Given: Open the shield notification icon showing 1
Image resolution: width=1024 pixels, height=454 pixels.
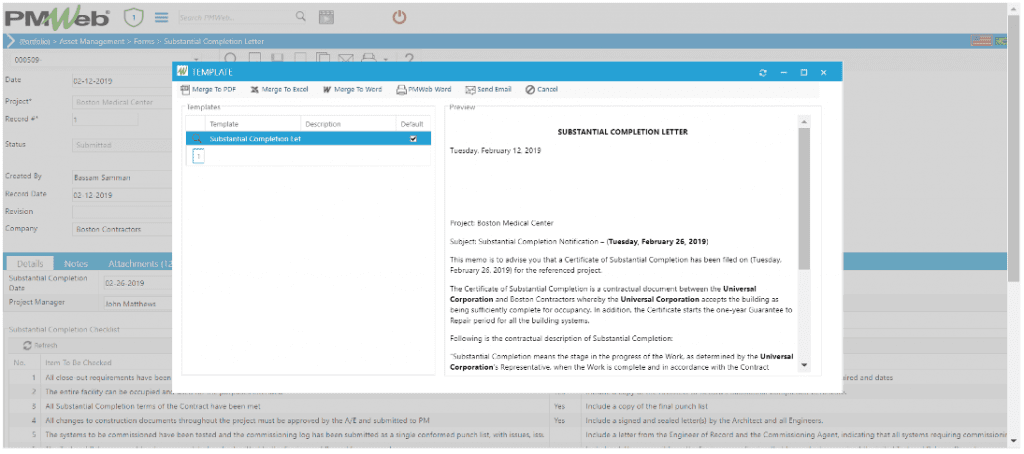Looking at the screenshot, I should tap(134, 18).
